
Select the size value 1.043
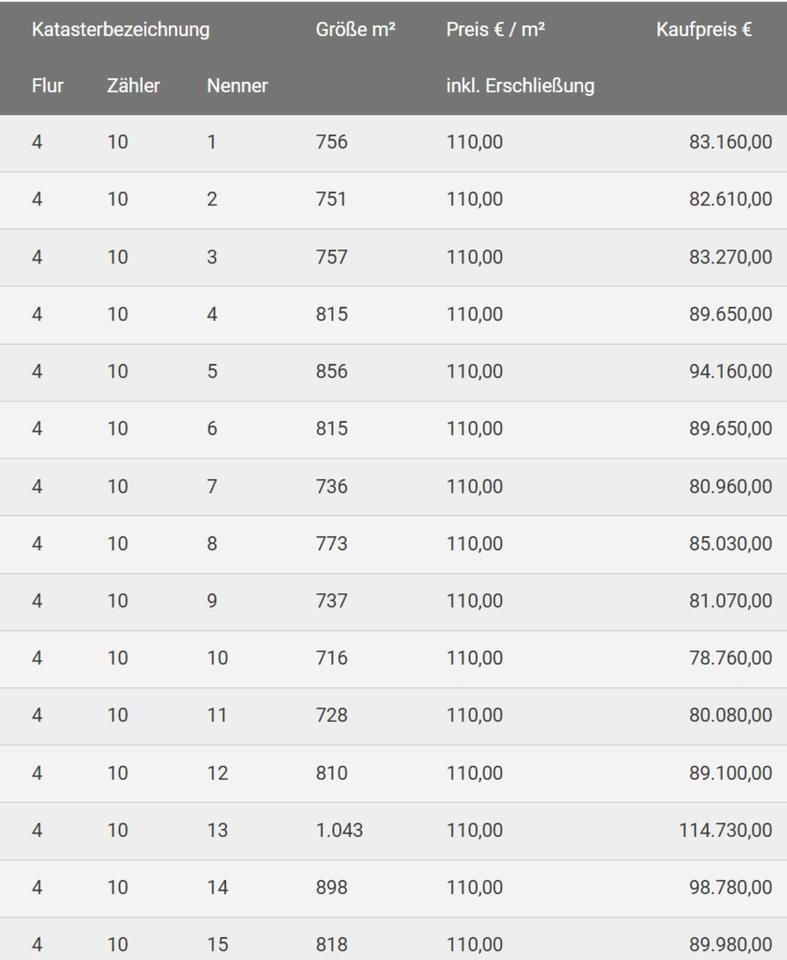pos(339,830)
